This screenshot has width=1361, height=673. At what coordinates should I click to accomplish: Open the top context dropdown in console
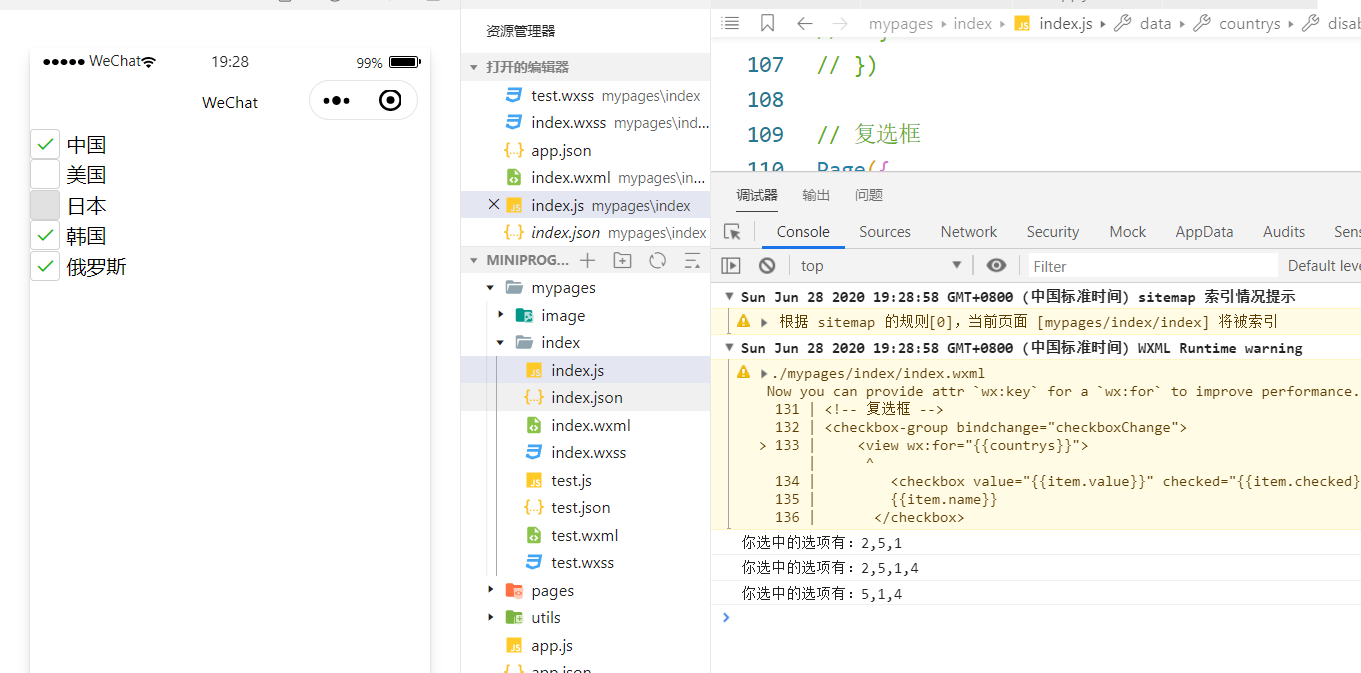(881, 265)
